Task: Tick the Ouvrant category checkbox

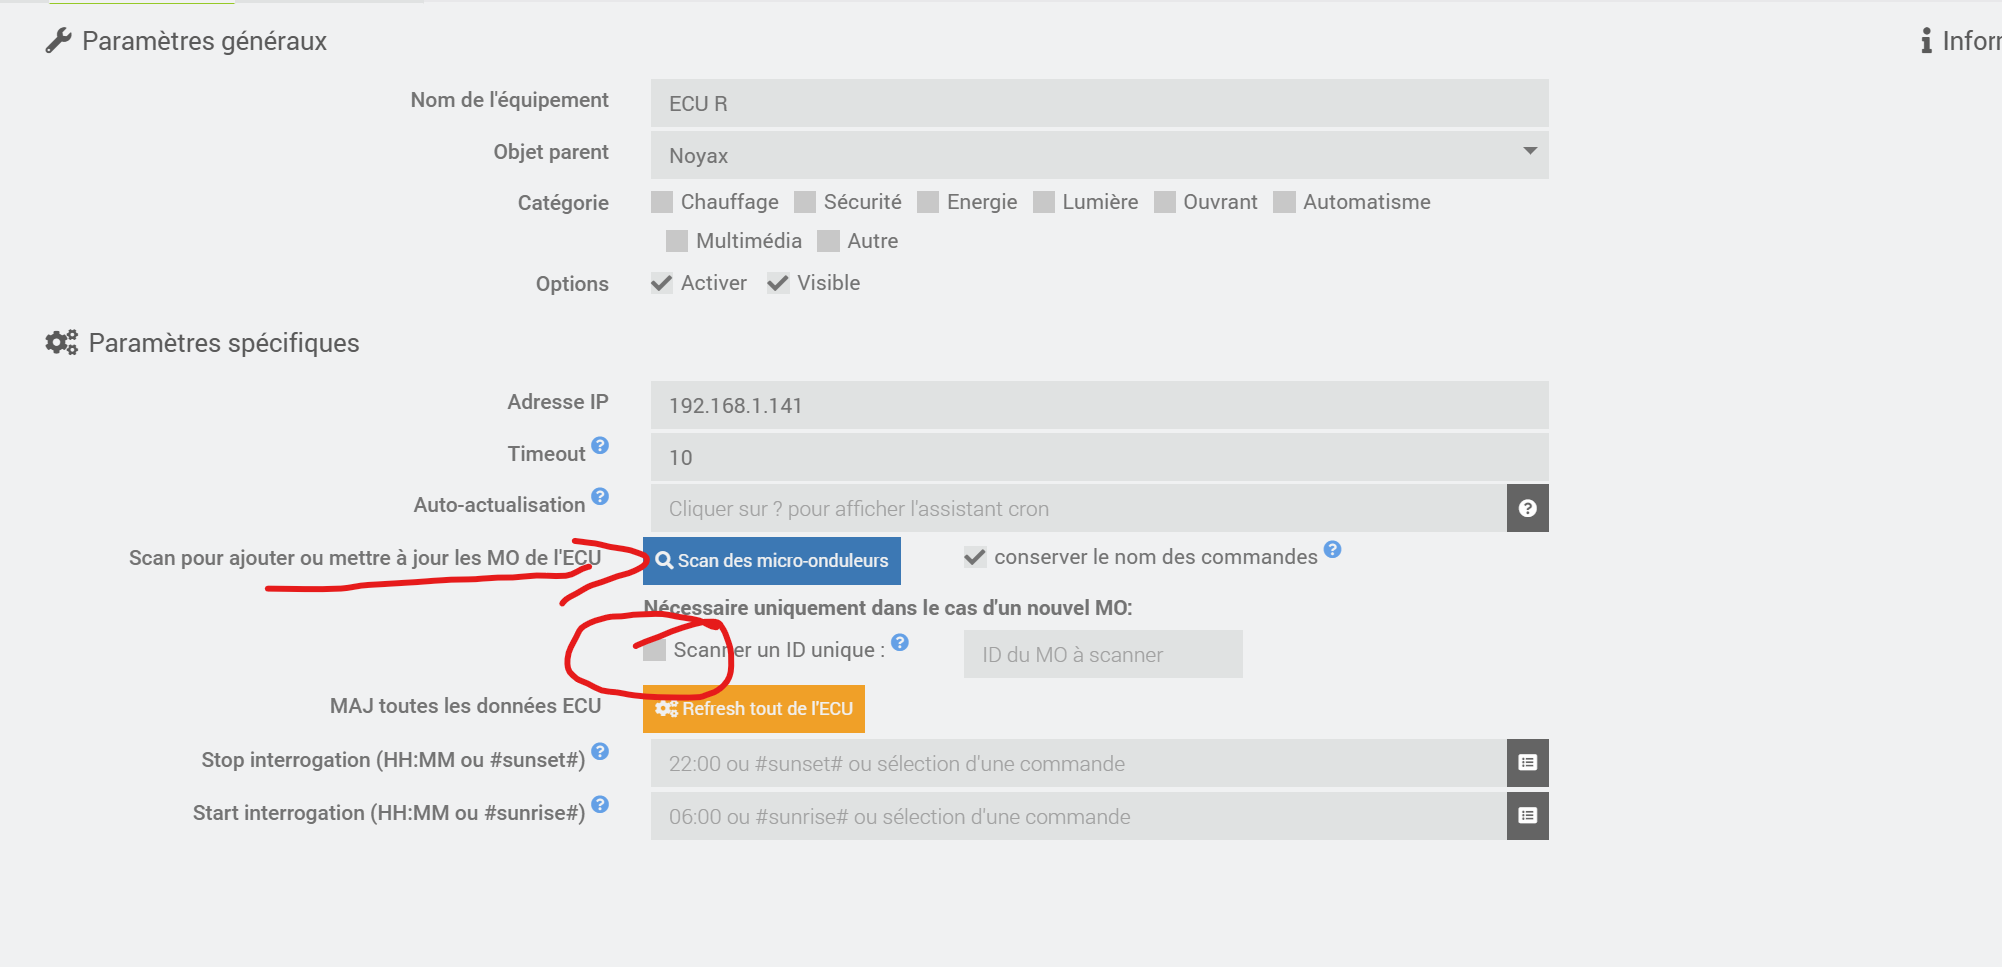Action: coord(1165,202)
